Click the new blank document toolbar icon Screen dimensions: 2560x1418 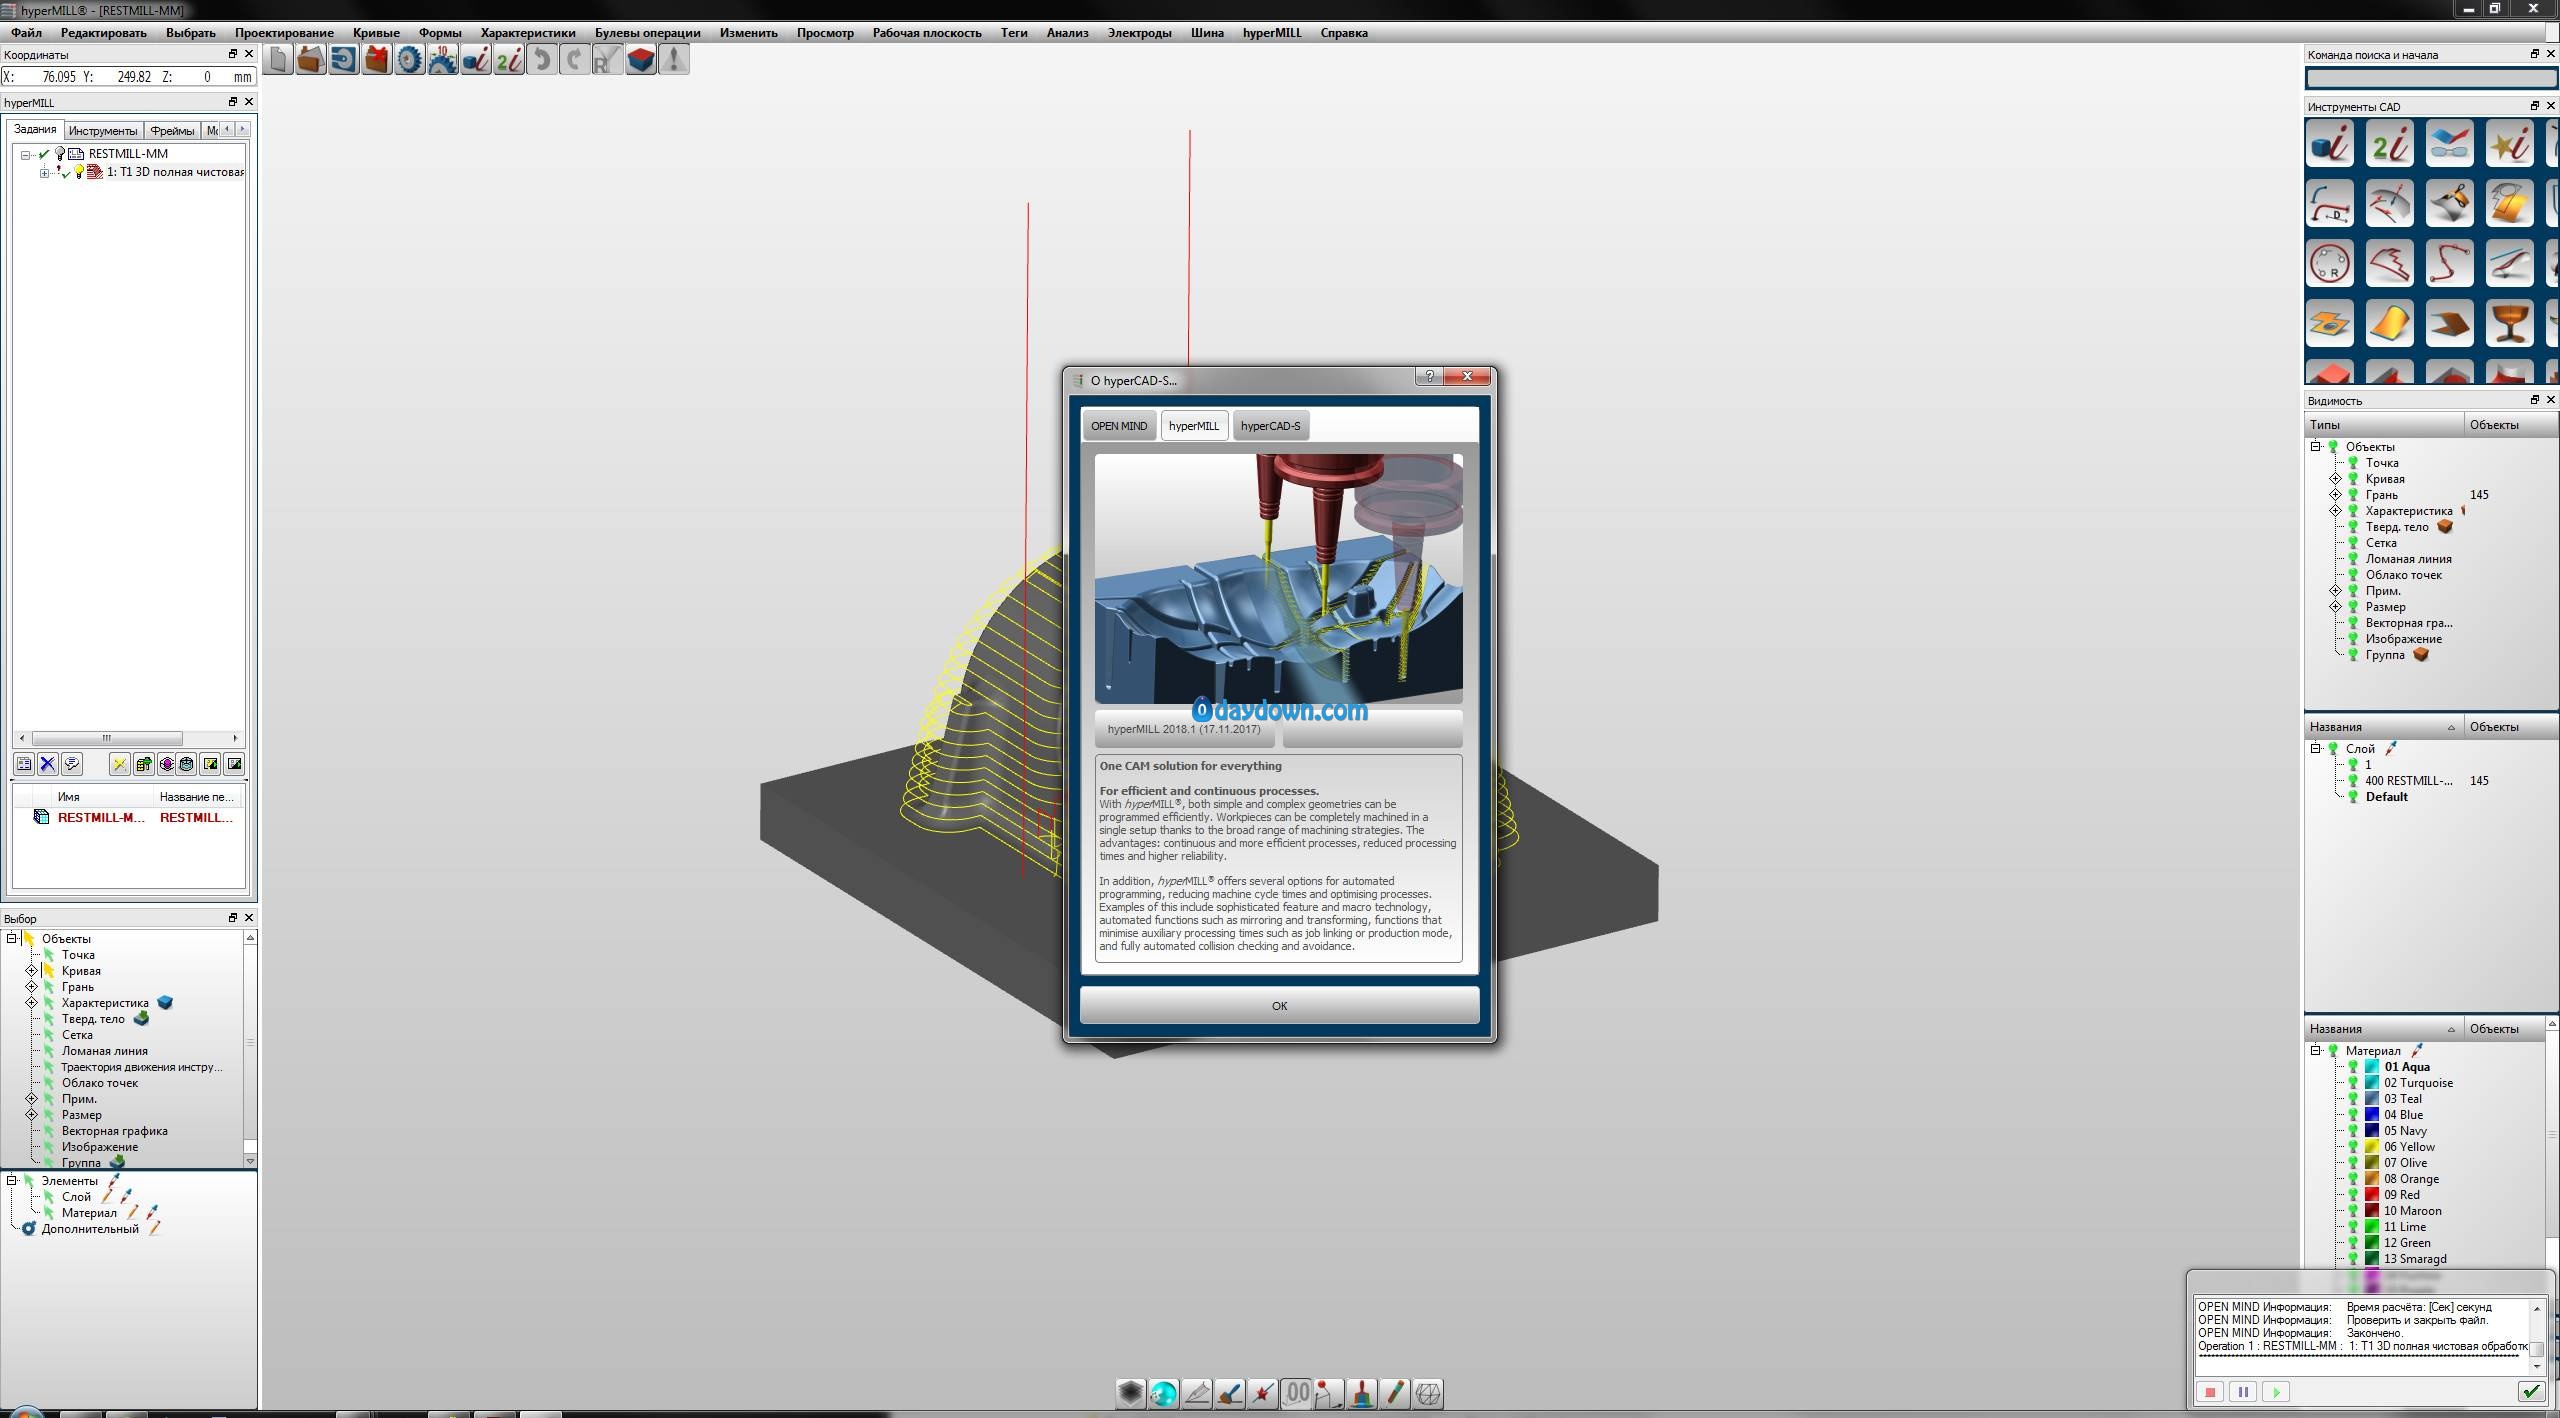pyautogui.click(x=278, y=60)
